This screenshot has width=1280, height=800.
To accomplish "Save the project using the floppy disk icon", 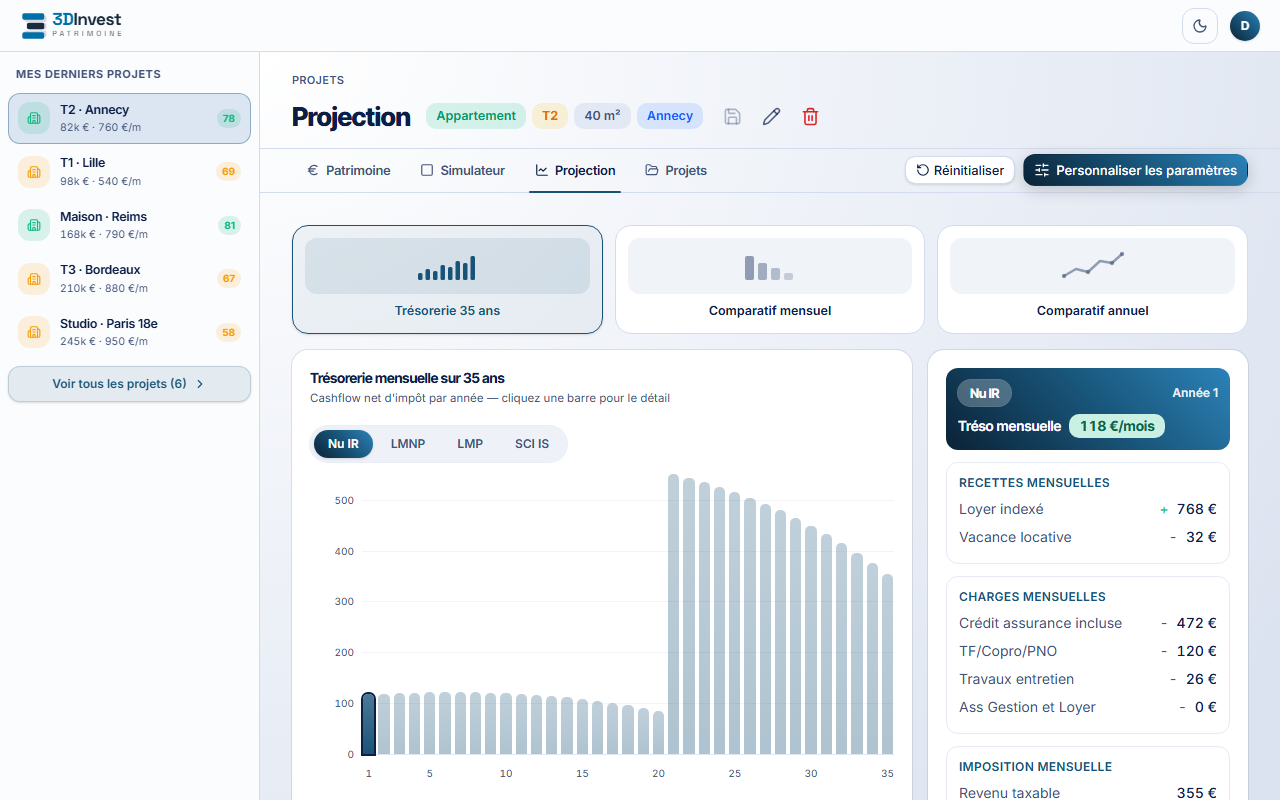I will click(732, 117).
